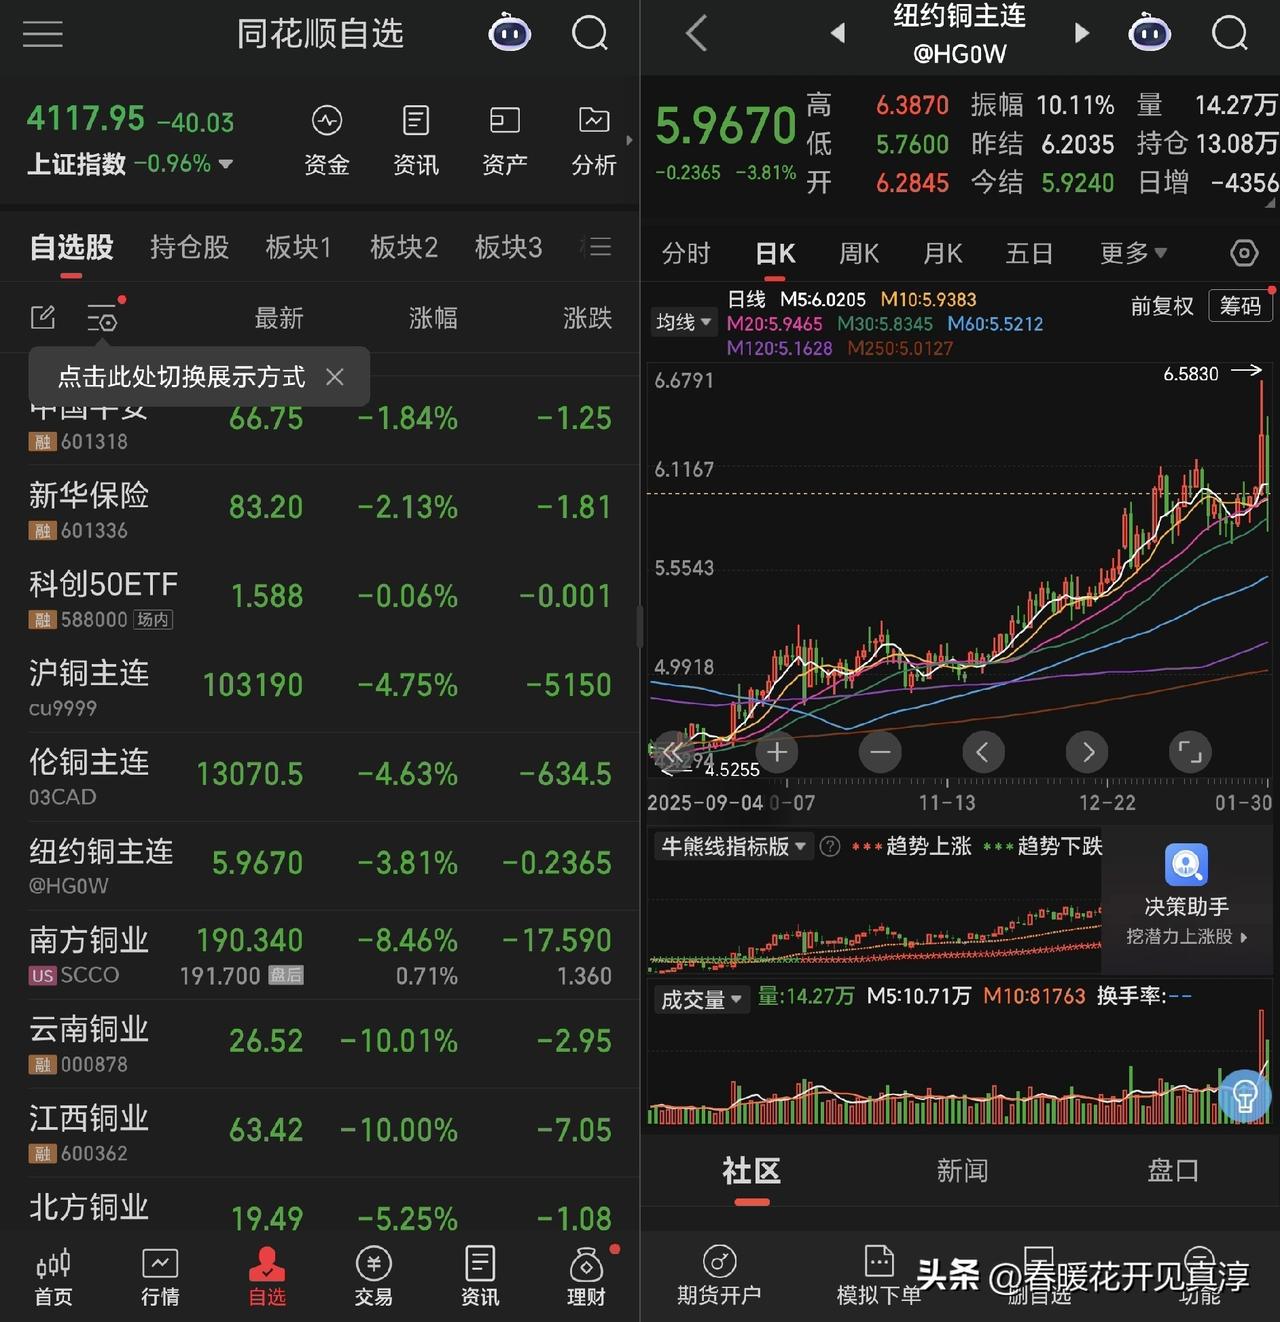Viewport: 1280px width, 1322px height.
Task: Open the hamburger menu in 同花顺自选
Action: coord(43,34)
